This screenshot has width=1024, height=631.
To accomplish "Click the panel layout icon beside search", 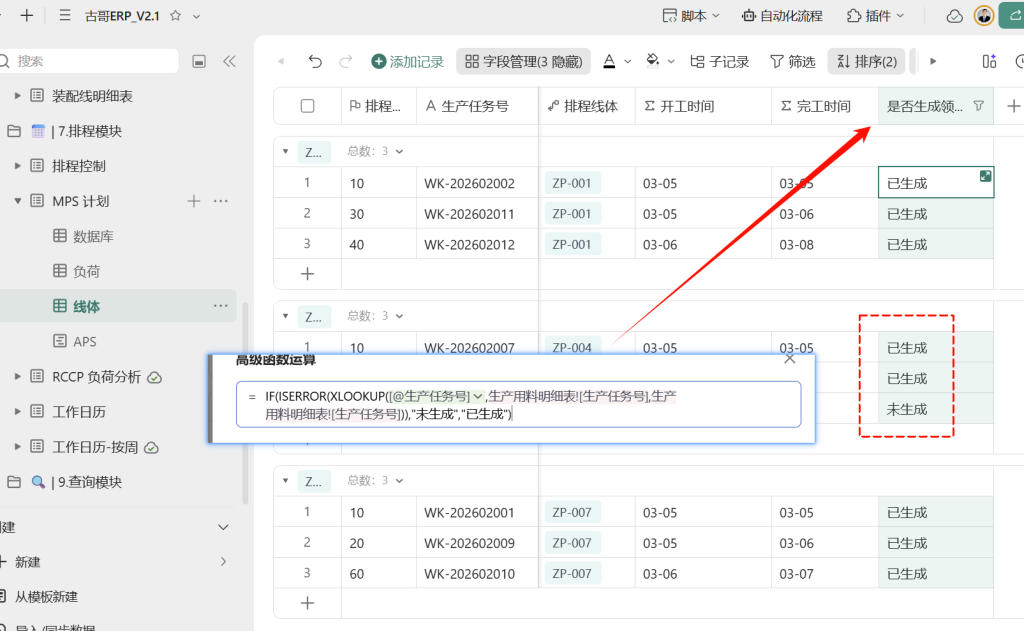I will click(x=199, y=61).
